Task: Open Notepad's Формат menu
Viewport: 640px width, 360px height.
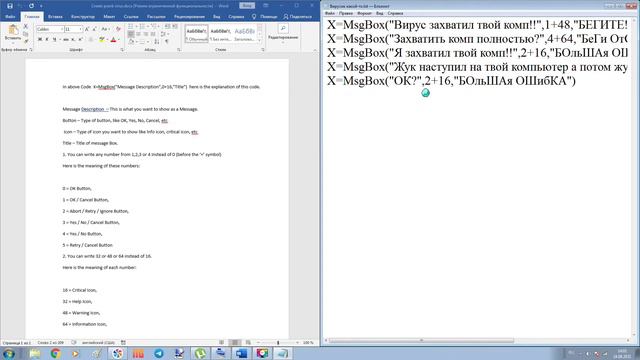Action: click(x=364, y=13)
